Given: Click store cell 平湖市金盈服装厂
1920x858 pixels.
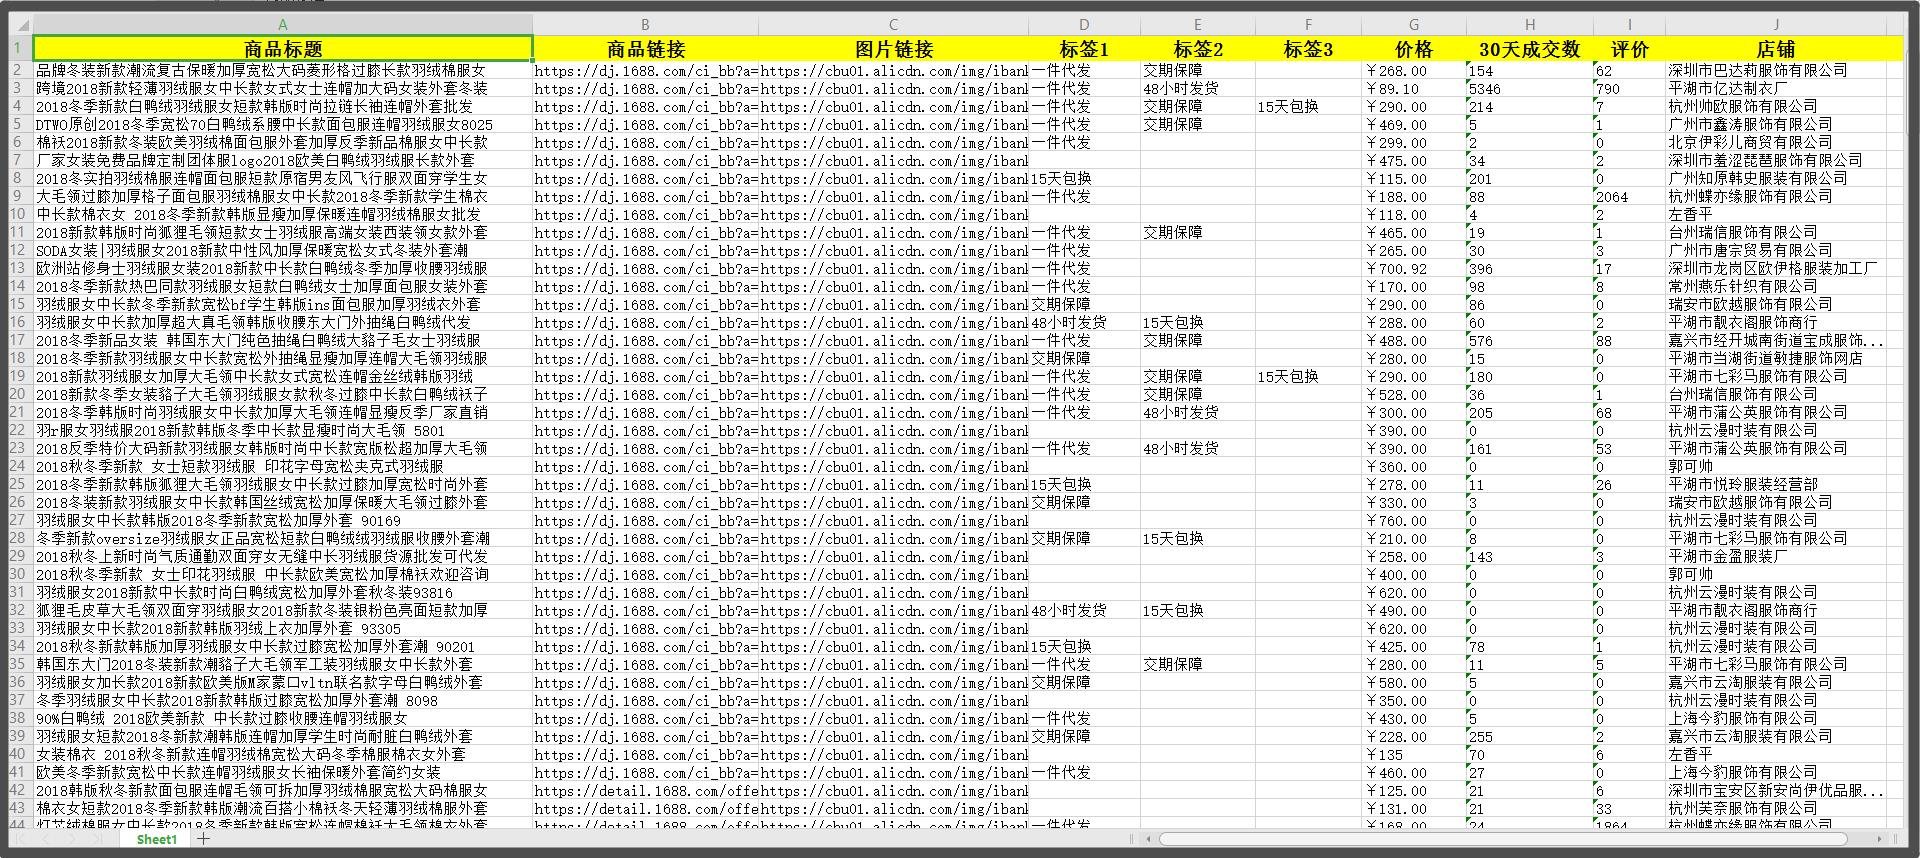Looking at the screenshot, I should tap(1776, 556).
